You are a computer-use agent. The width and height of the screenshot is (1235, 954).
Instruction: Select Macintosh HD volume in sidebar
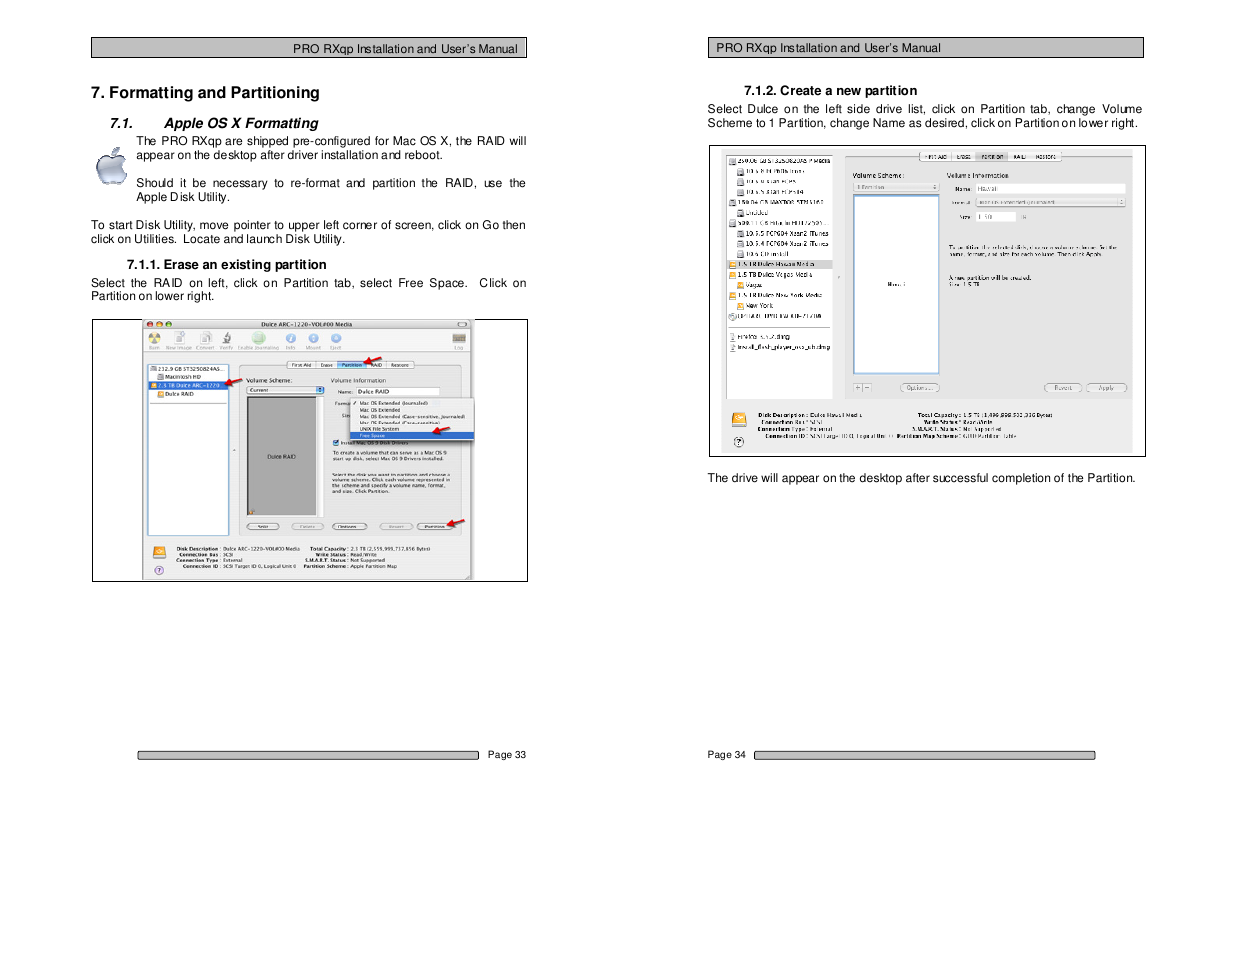[x=180, y=377]
